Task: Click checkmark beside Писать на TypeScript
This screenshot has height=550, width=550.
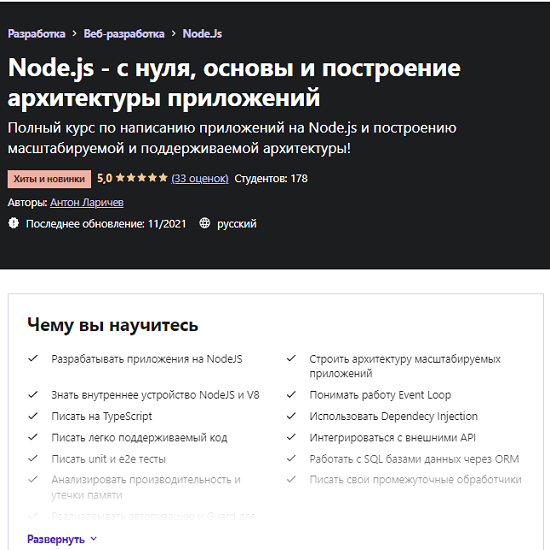Action: click(33, 416)
